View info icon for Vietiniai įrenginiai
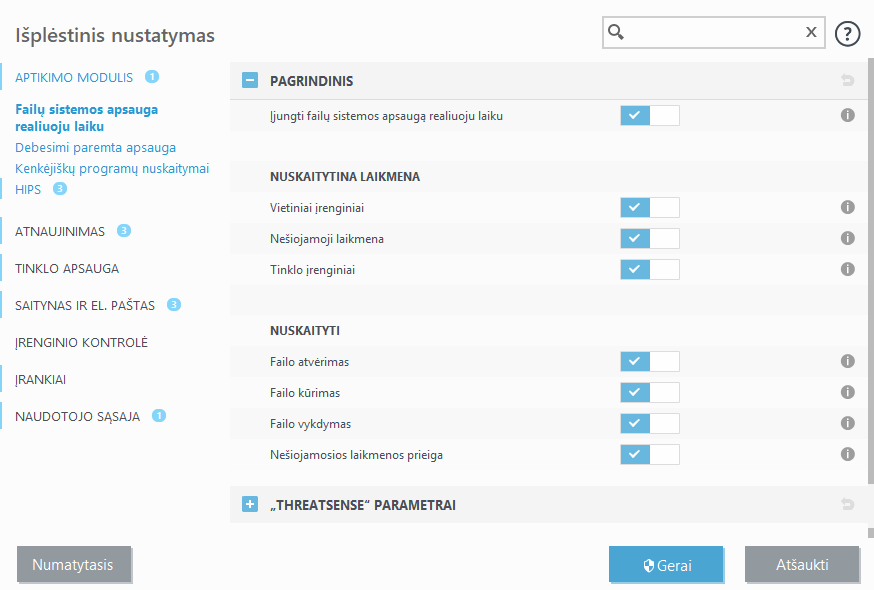Screen dimensions: 874x590 tap(848, 208)
